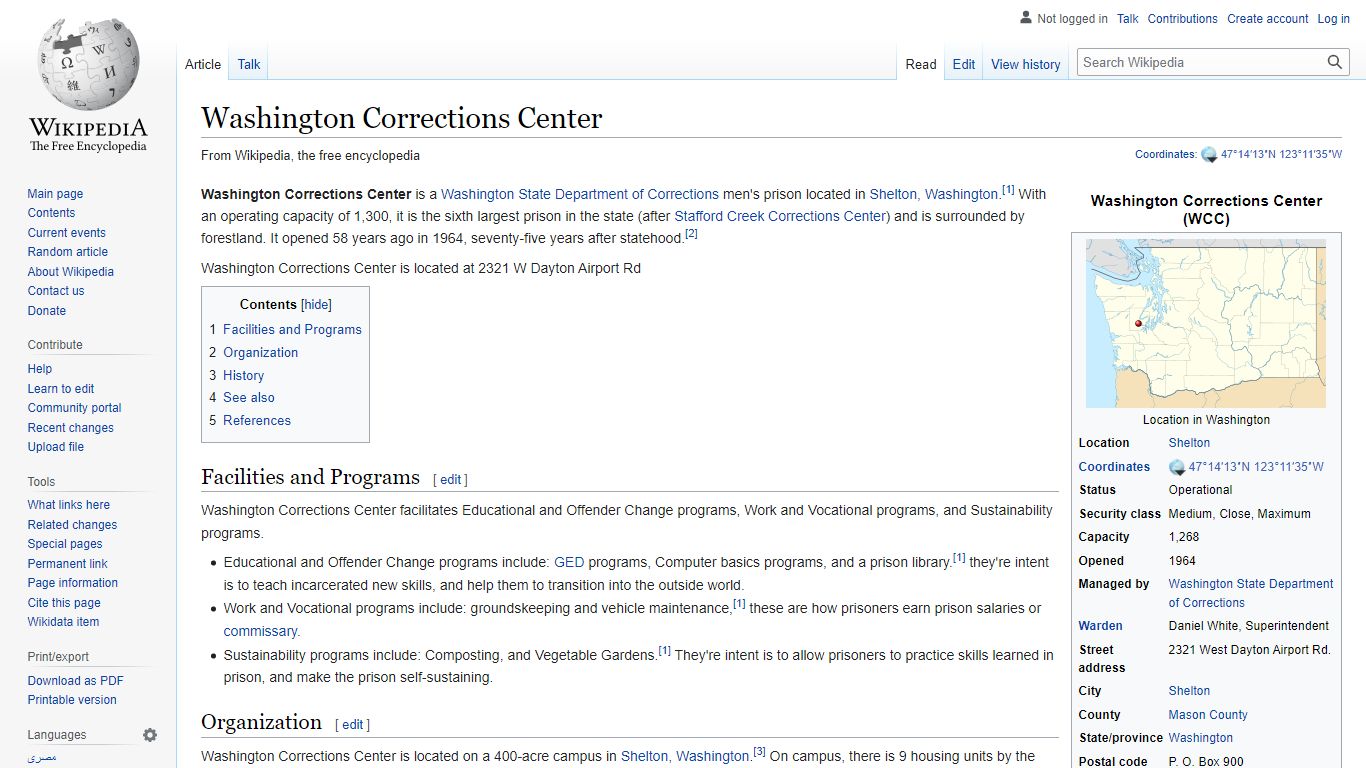Switch to the Talk tab
Viewport: 1366px width, 768px height.
pyautogui.click(x=249, y=64)
